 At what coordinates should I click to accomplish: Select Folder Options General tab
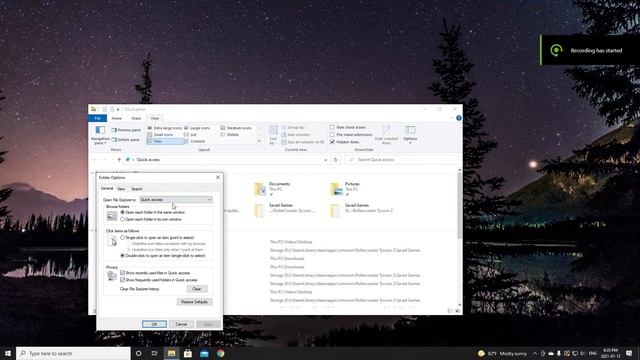tap(107, 189)
